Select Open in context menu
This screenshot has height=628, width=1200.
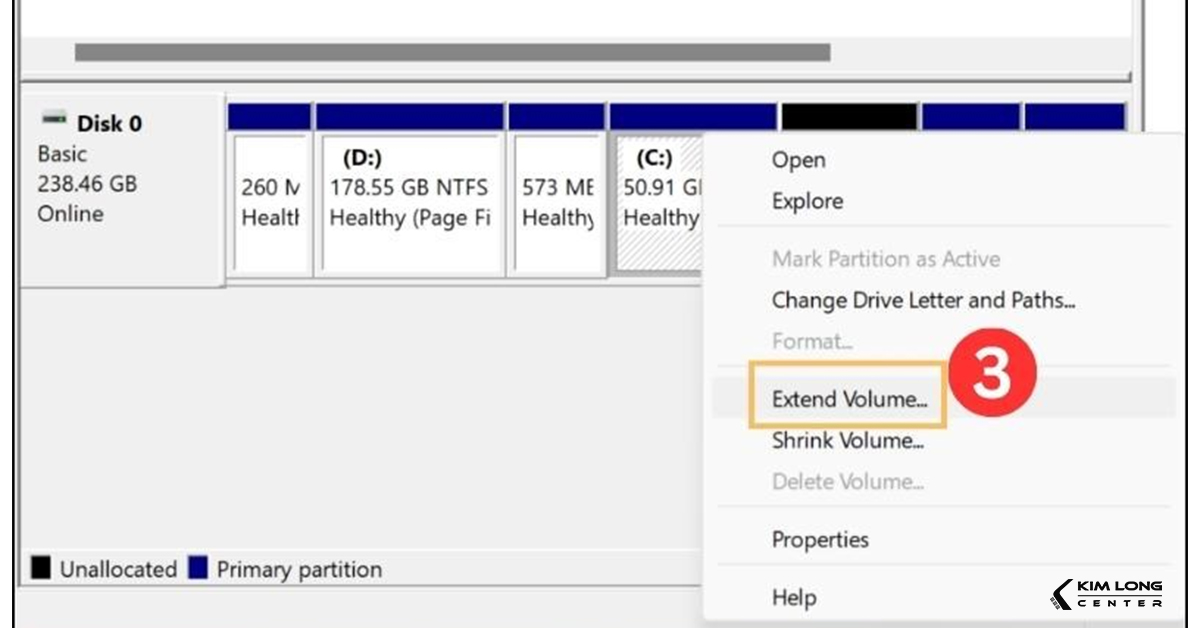798,160
